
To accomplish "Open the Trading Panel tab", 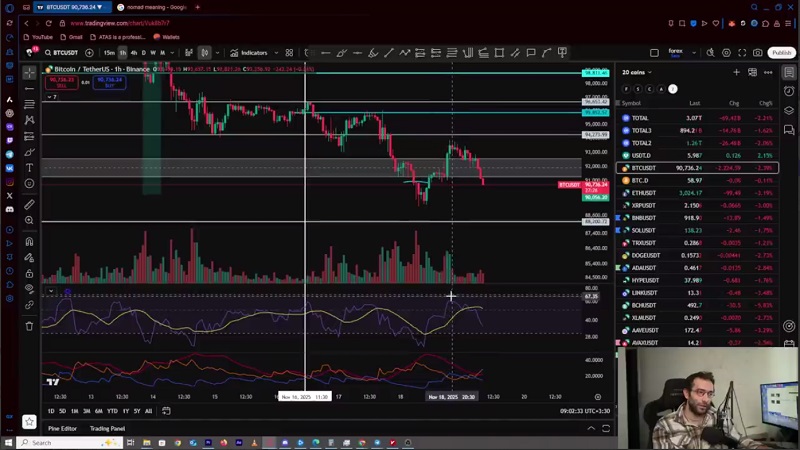I will pos(107,428).
